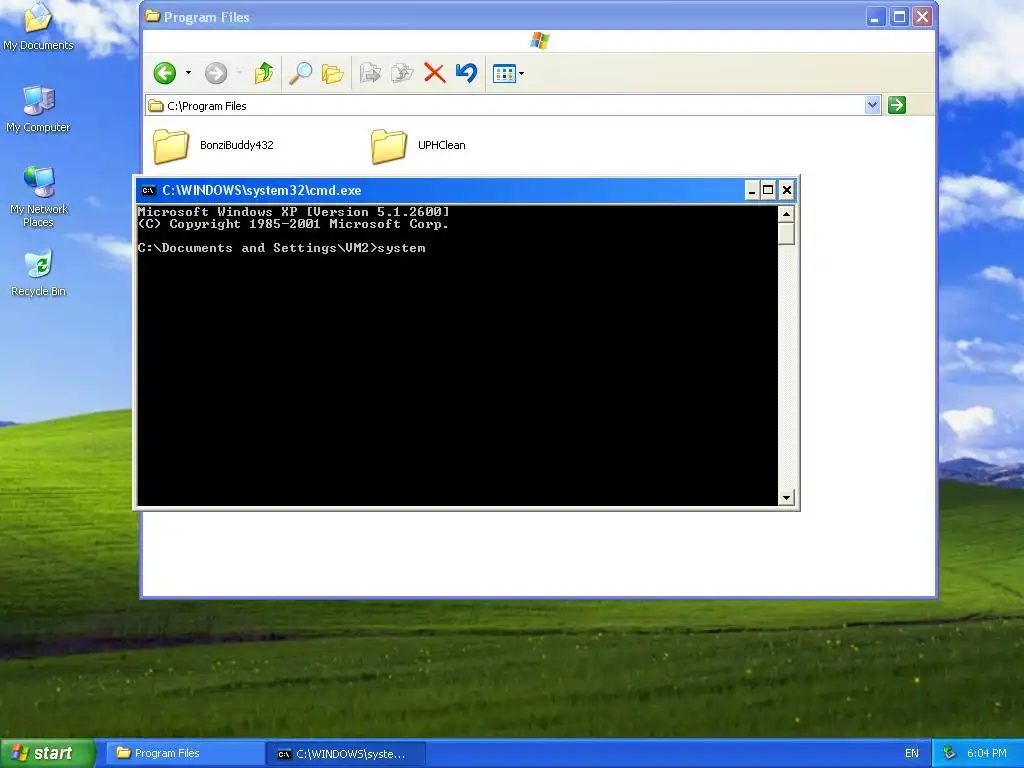Screen dimensions: 1024x768
Task: Toggle the Folders pane icon
Action: coord(332,74)
